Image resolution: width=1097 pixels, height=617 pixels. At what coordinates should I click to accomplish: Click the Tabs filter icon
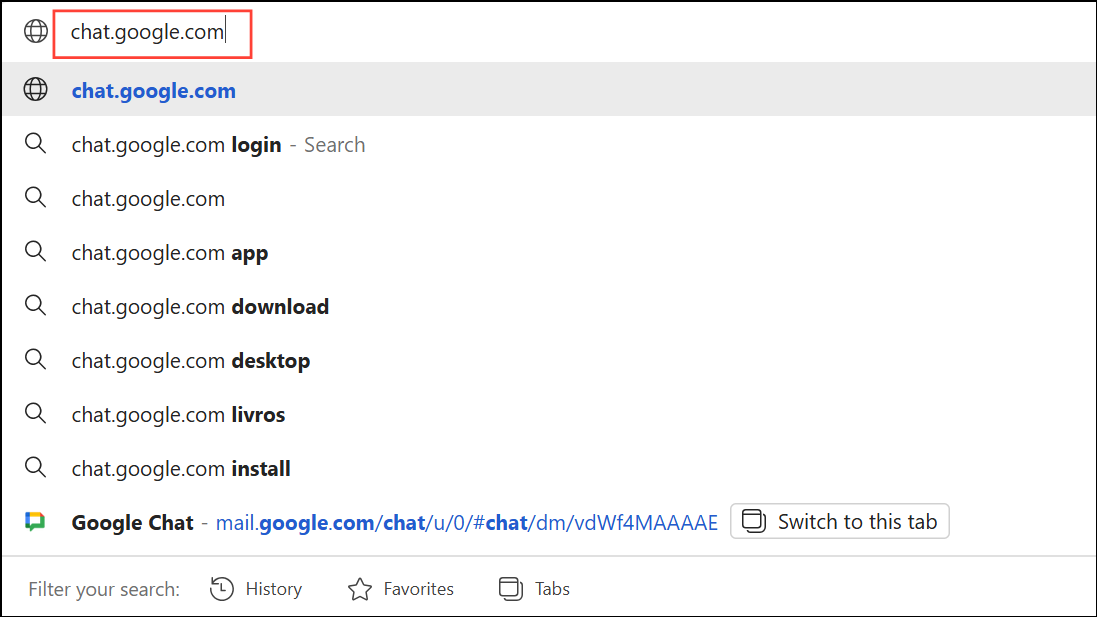(x=511, y=589)
